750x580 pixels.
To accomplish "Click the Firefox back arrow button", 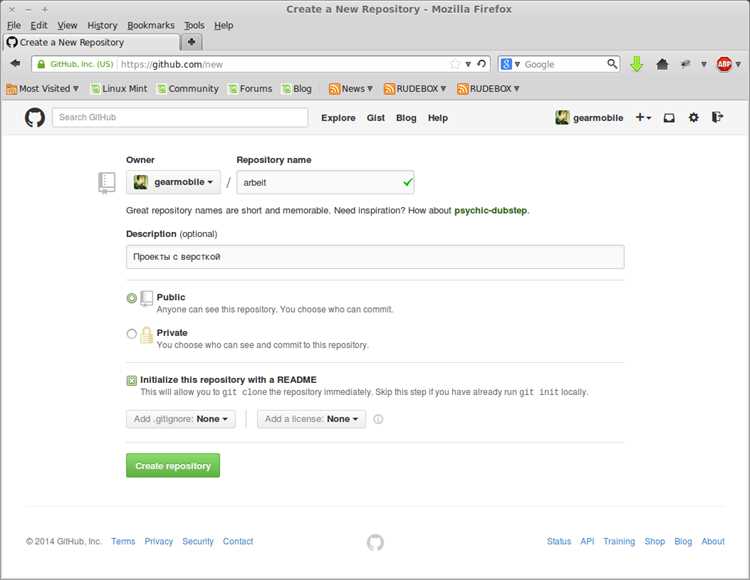I will pyautogui.click(x=15, y=63).
